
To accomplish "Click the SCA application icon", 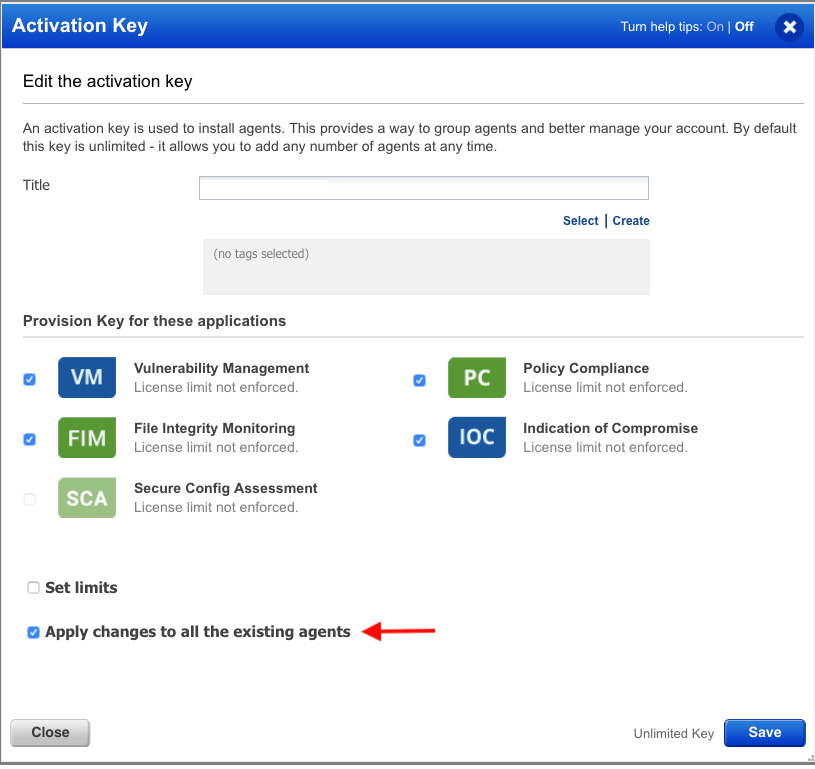I will tap(86, 497).
